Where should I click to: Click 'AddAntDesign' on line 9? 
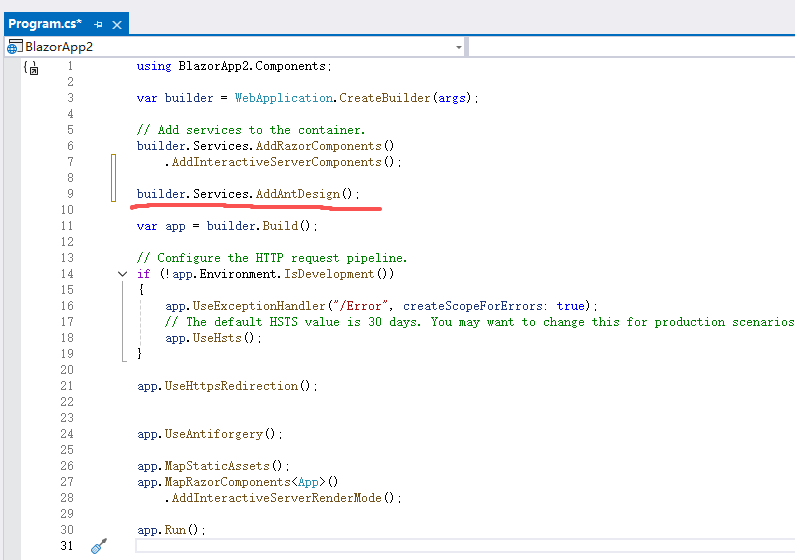click(298, 194)
